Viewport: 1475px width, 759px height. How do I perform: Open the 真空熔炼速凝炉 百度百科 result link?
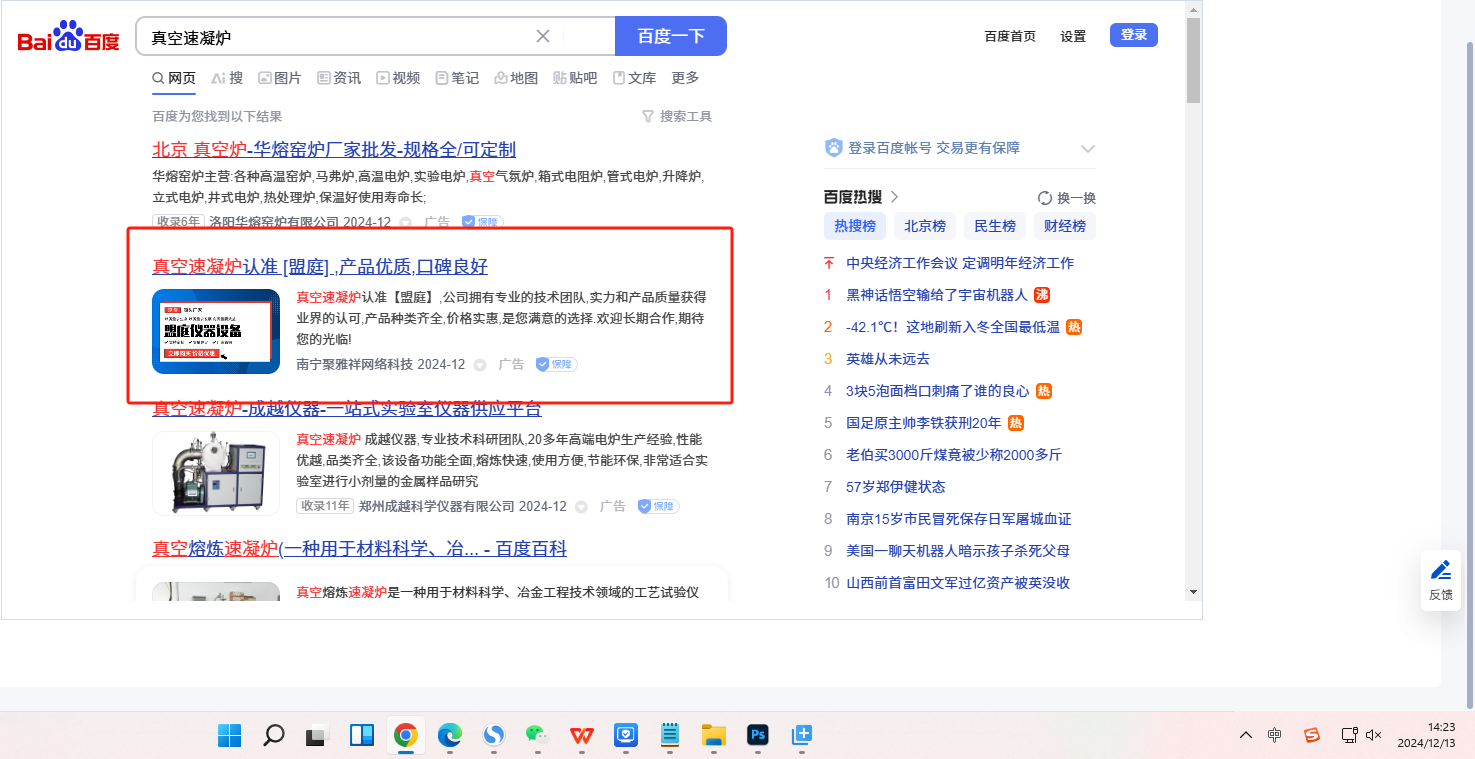[x=359, y=549]
